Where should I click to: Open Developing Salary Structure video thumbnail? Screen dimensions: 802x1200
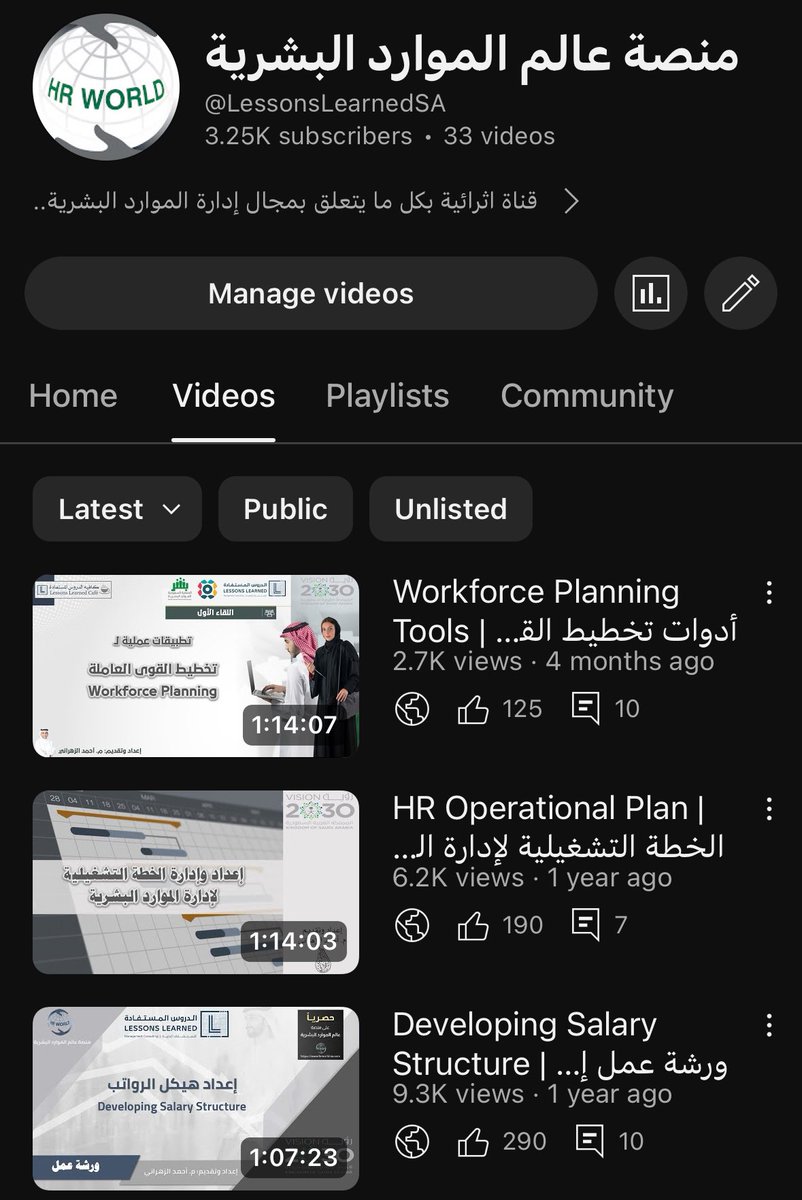196,1098
